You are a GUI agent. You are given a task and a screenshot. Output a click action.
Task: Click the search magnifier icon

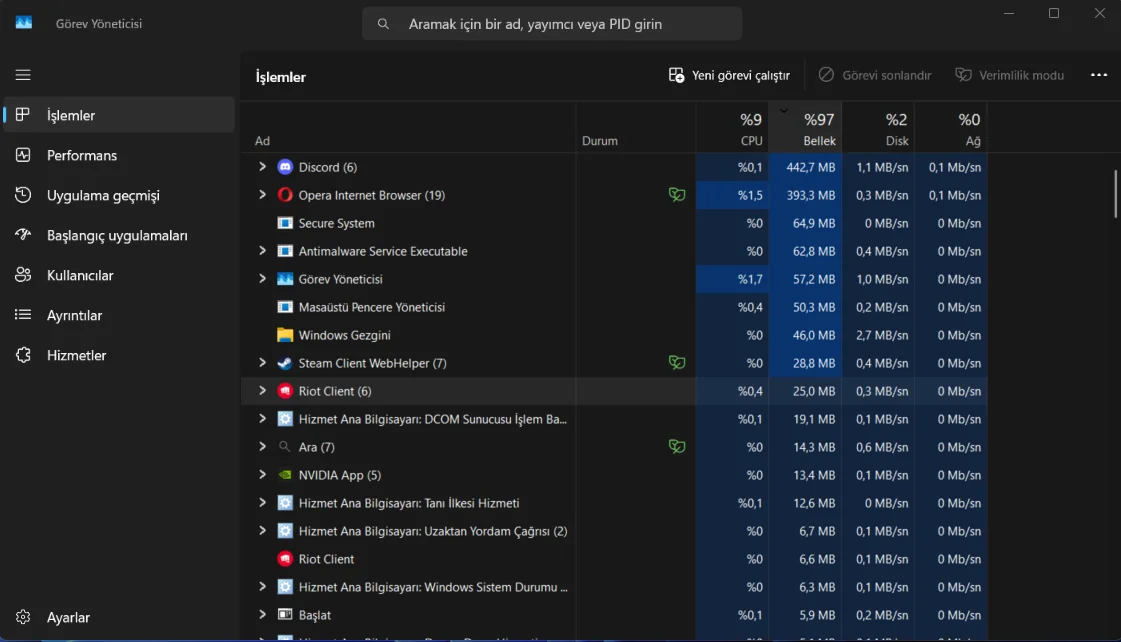point(383,24)
